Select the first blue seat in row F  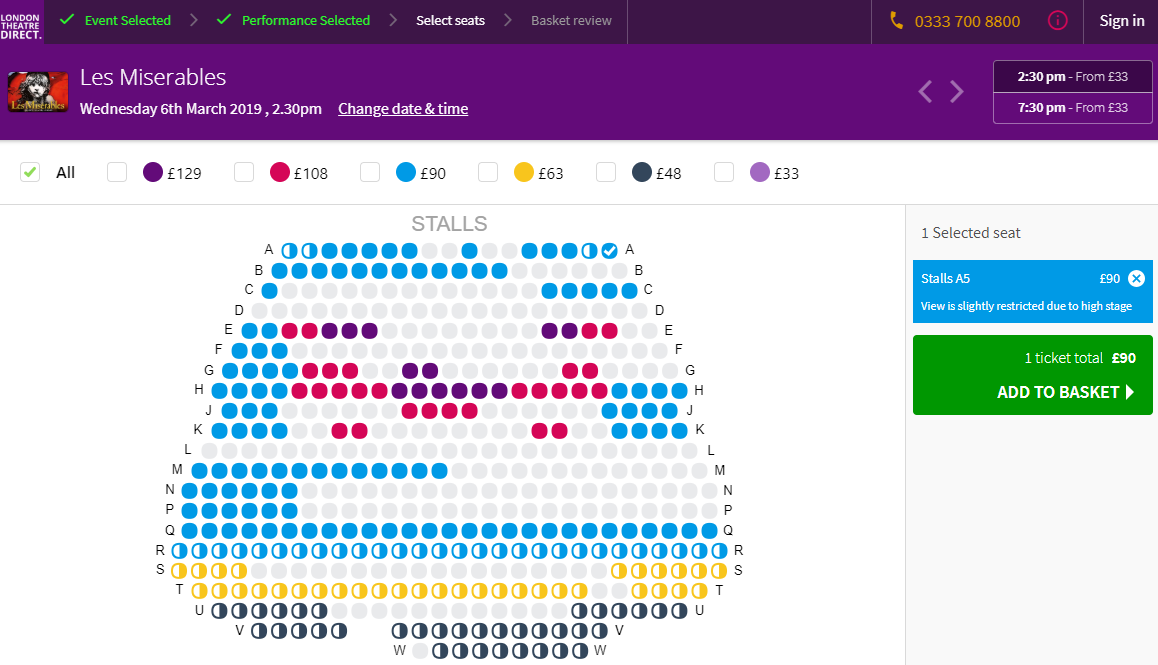tap(239, 350)
